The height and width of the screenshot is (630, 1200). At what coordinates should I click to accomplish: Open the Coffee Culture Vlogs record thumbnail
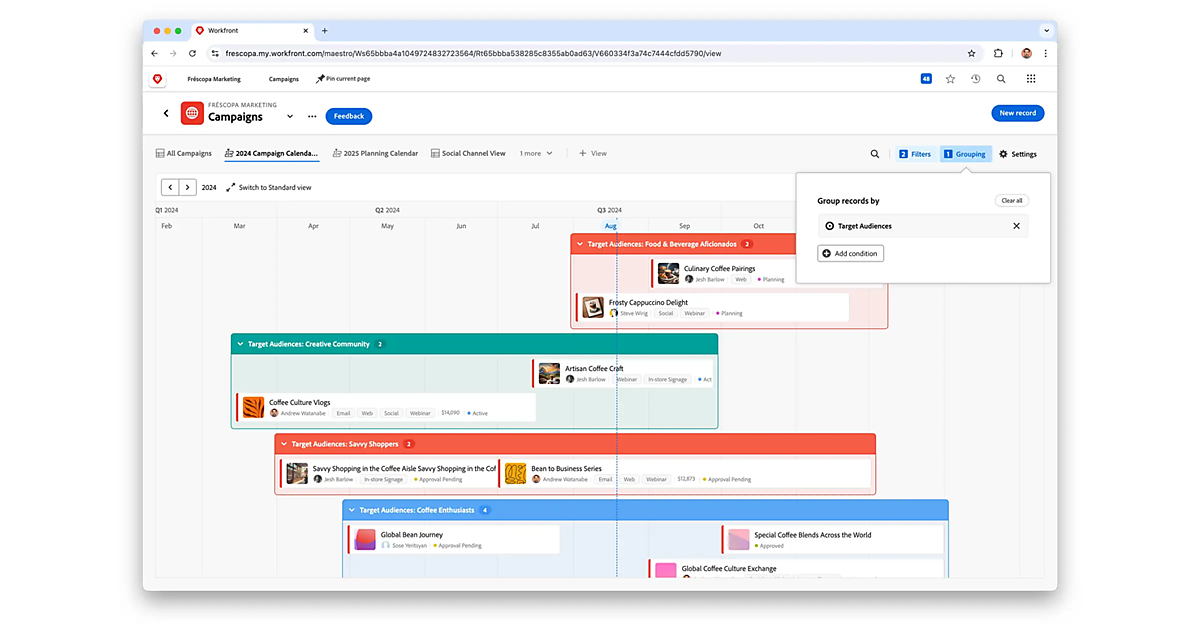pyautogui.click(x=254, y=407)
